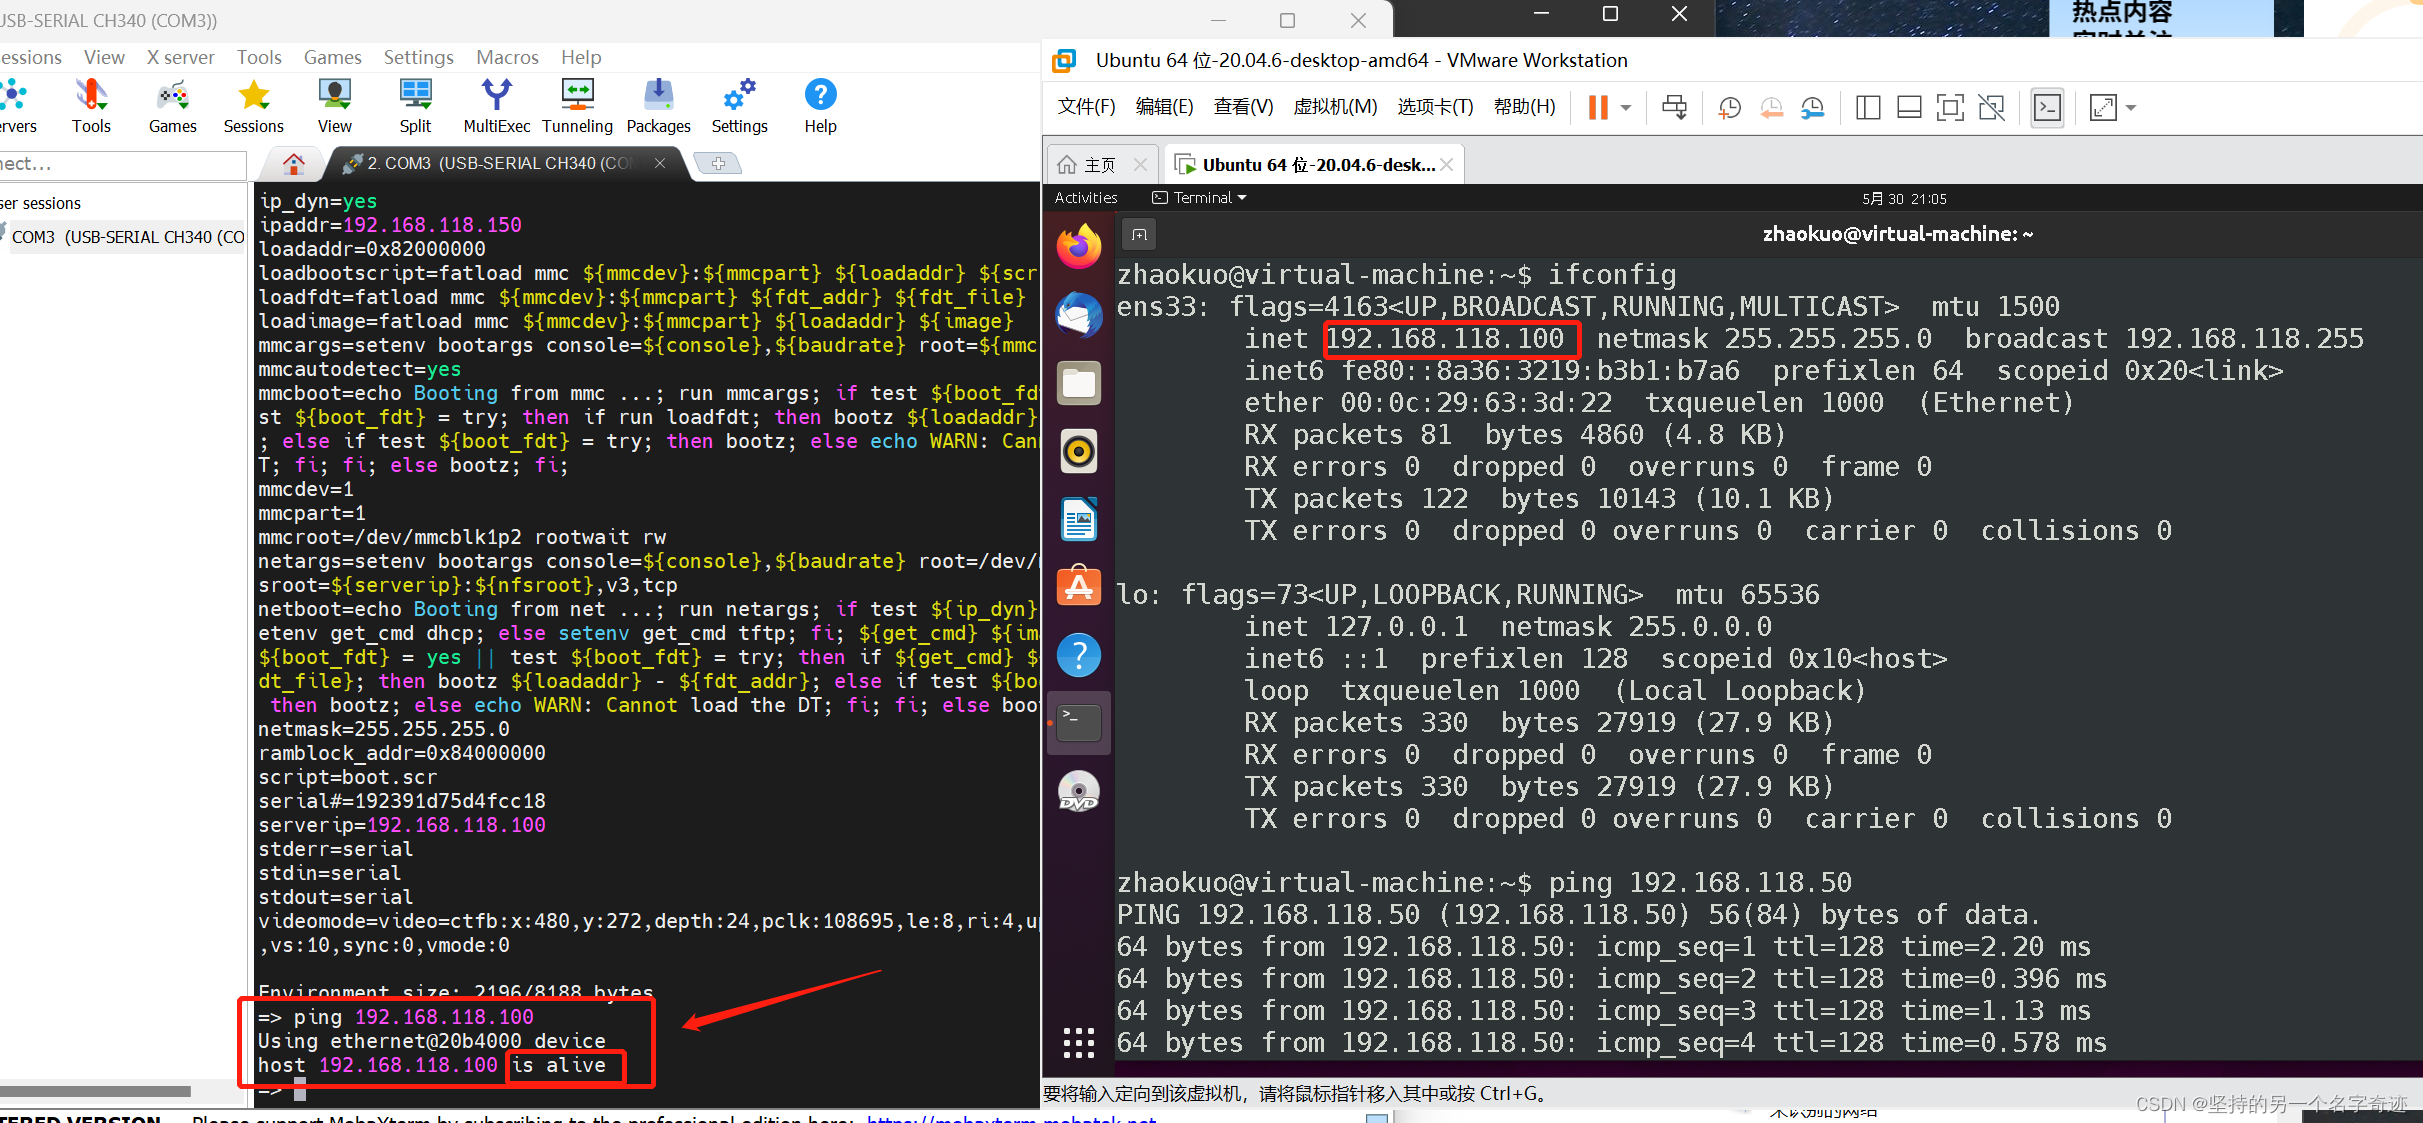Open Files from the Ubuntu dock
This screenshot has height=1123, width=2423.
click(1079, 383)
